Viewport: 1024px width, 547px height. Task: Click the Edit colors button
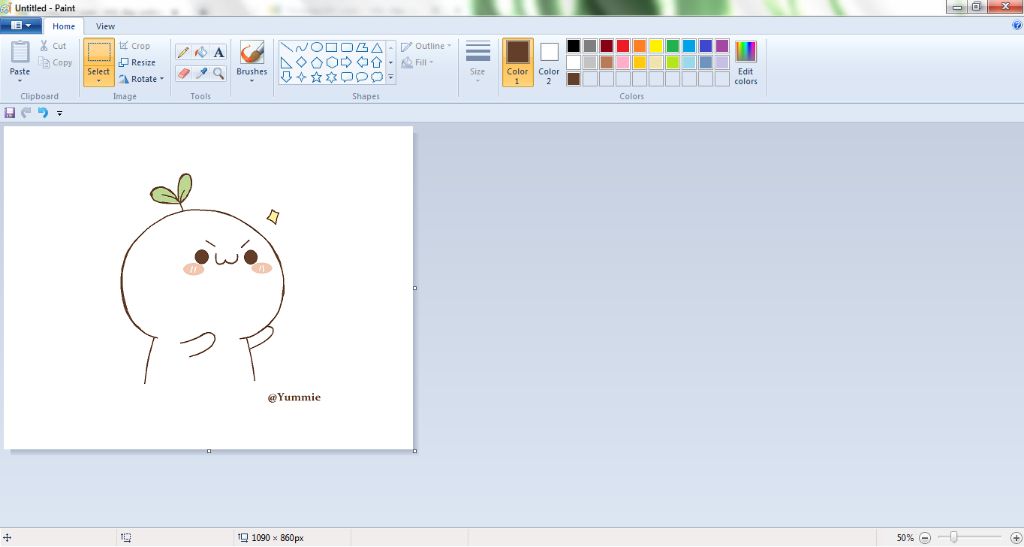746,63
